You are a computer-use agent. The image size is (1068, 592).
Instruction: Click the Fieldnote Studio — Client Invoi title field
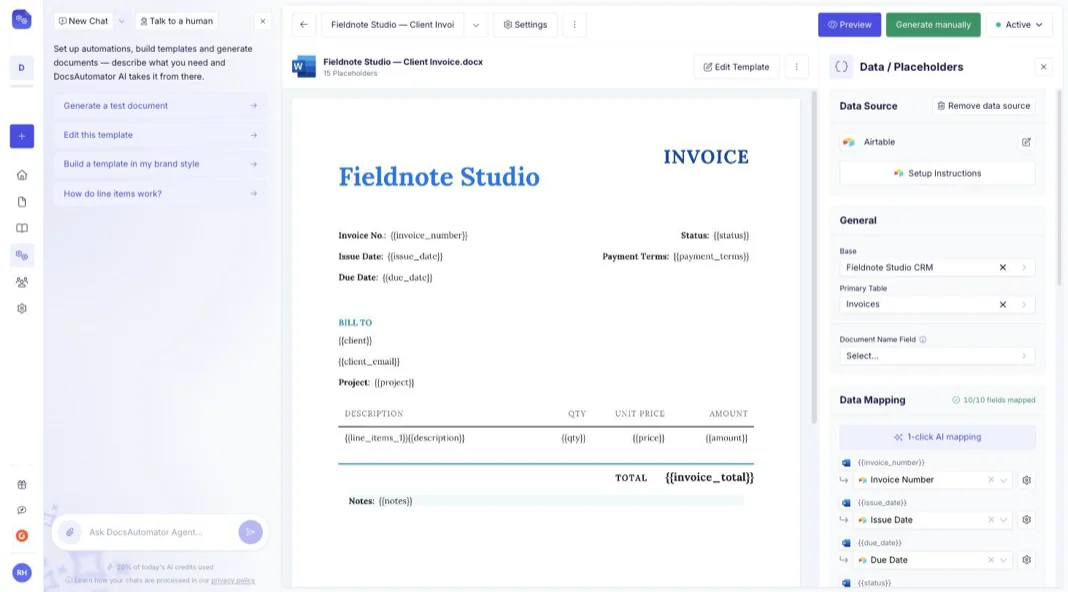[392, 25]
